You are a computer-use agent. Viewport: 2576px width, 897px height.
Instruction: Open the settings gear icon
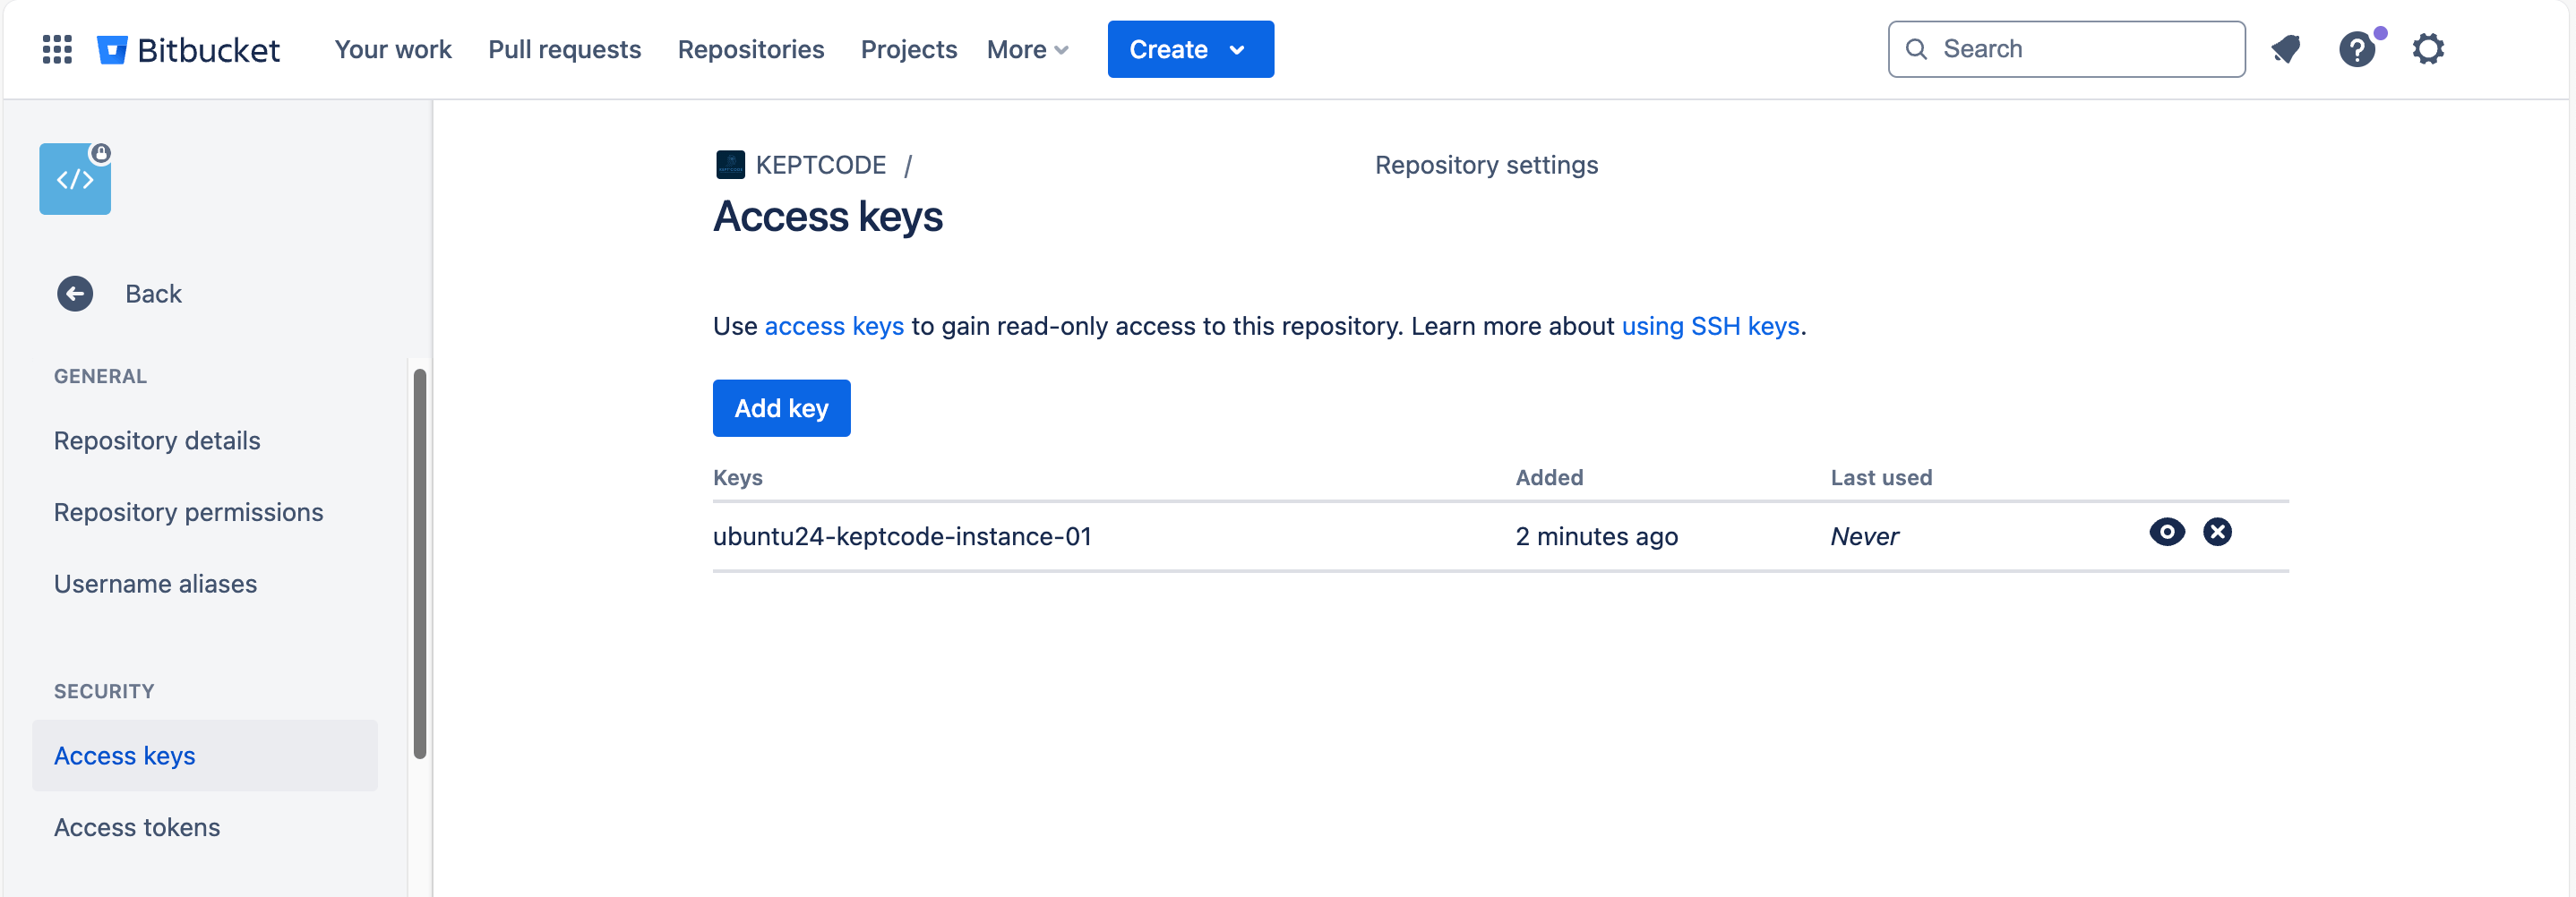click(2428, 49)
